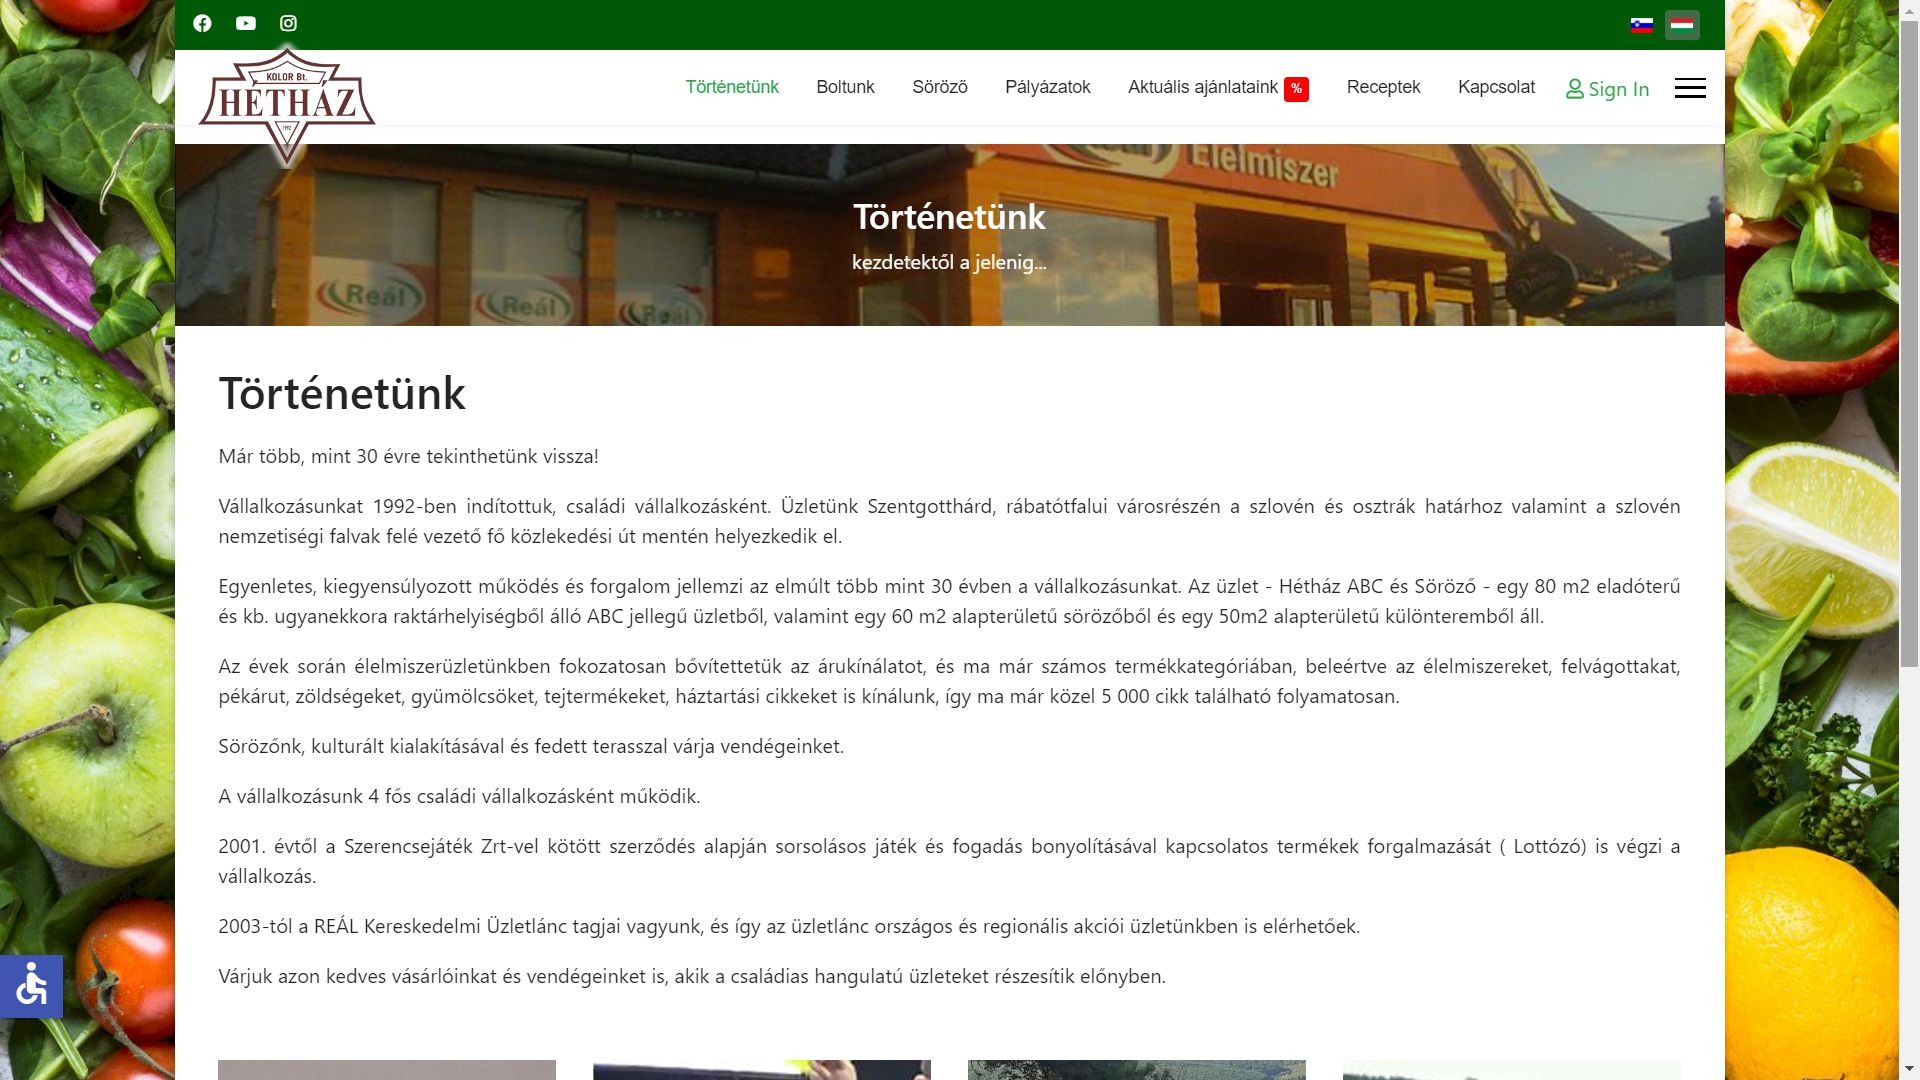Open the Instagram profile icon
Image resolution: width=1920 pixels, height=1080 pixels.
pyautogui.click(x=288, y=23)
